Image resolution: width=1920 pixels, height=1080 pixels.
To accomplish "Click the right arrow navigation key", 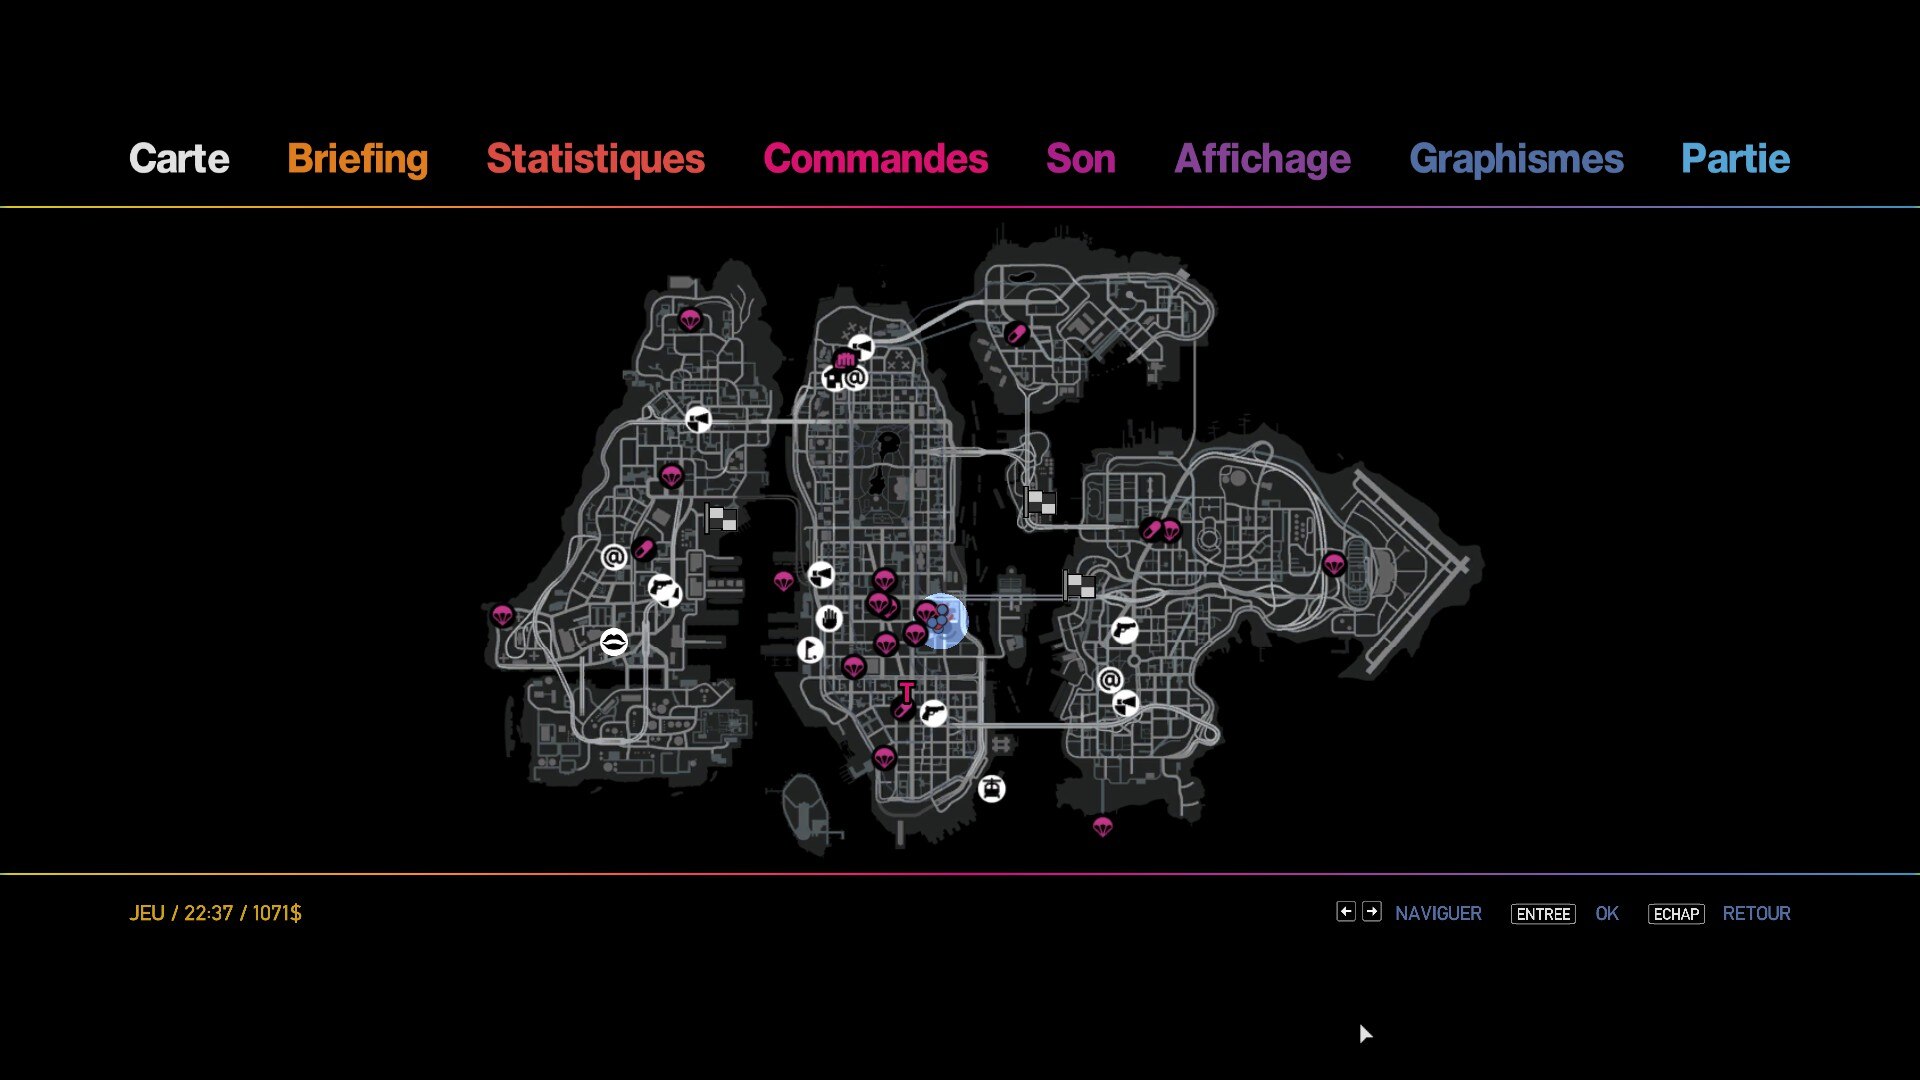I will click(1372, 912).
